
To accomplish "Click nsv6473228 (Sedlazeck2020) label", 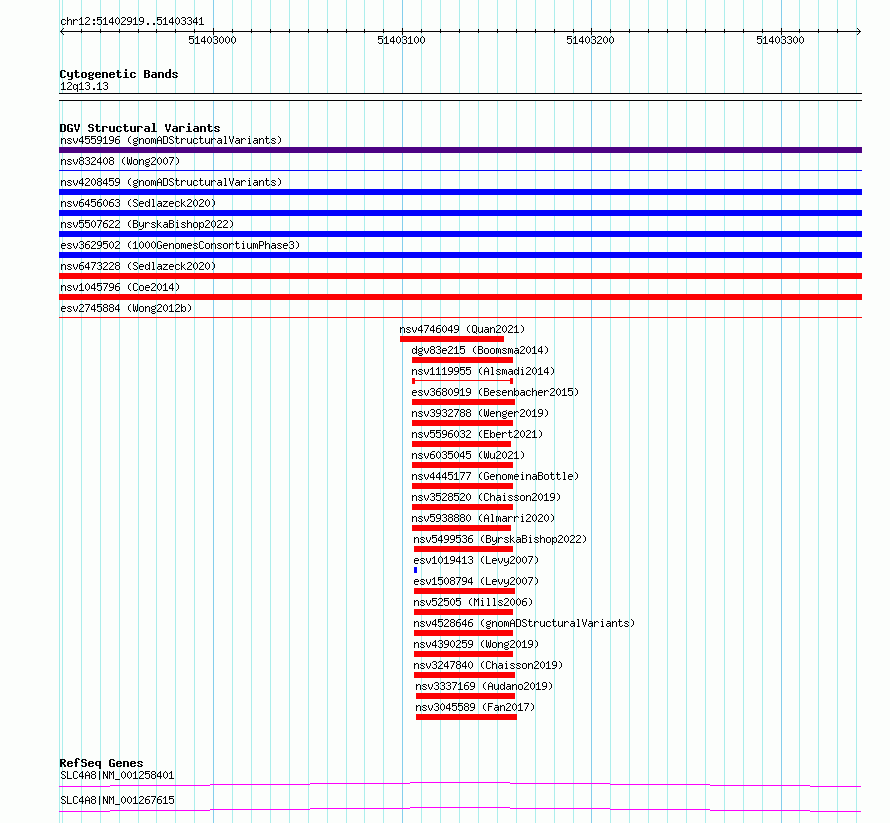I will coord(138,266).
